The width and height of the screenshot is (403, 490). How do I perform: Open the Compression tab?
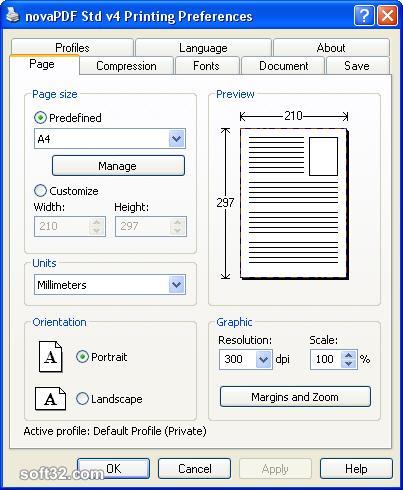coord(126,66)
